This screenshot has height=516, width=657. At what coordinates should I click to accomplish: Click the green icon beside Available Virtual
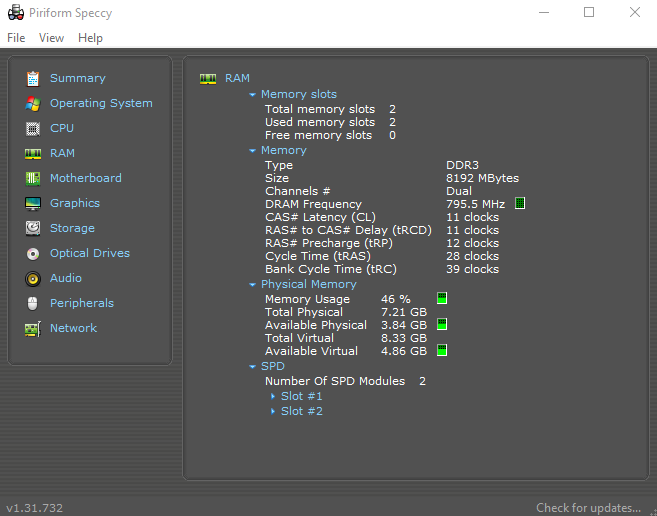pos(442,350)
